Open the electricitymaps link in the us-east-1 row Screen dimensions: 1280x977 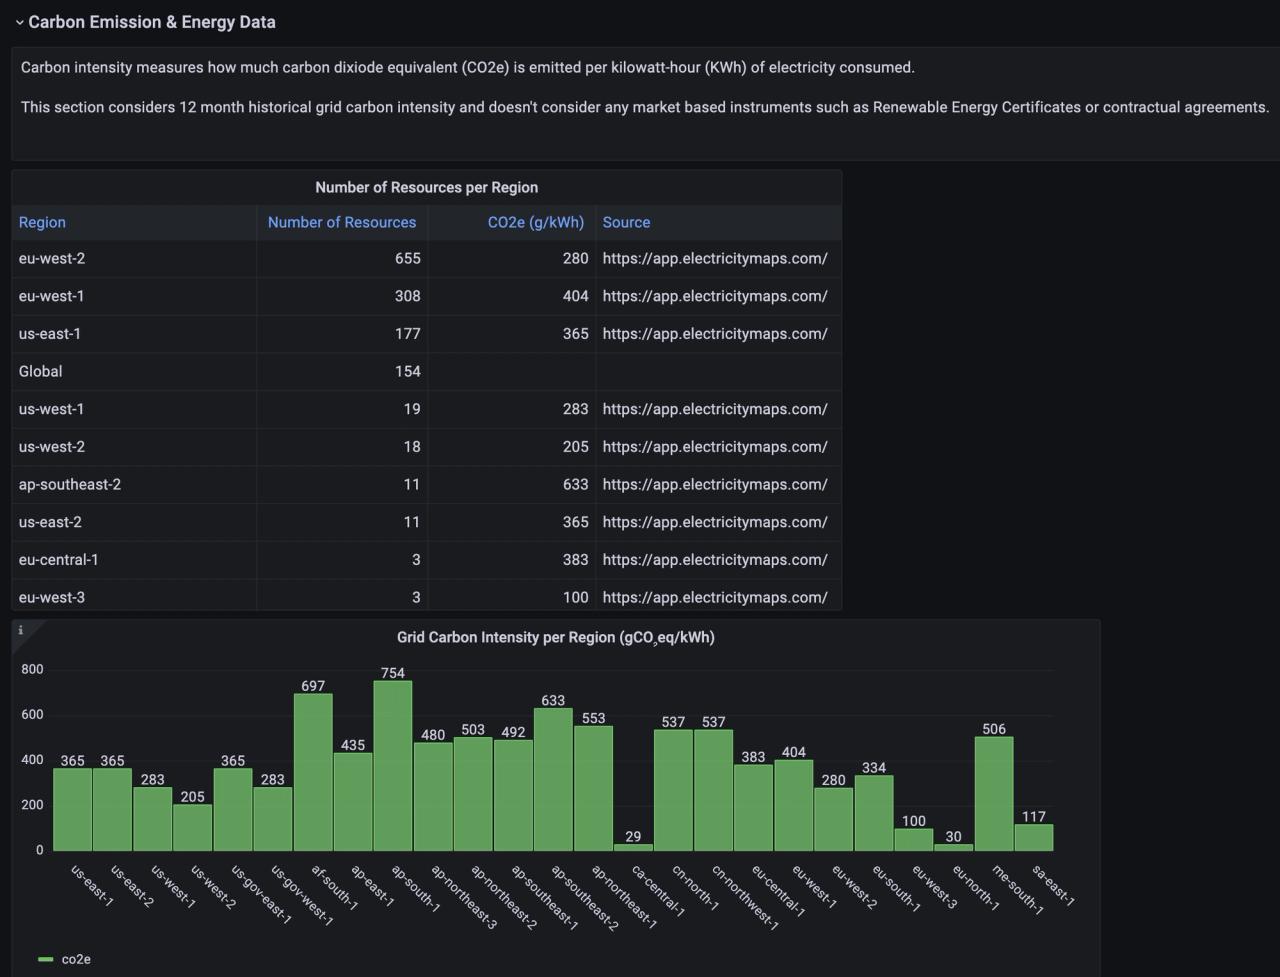coord(715,334)
